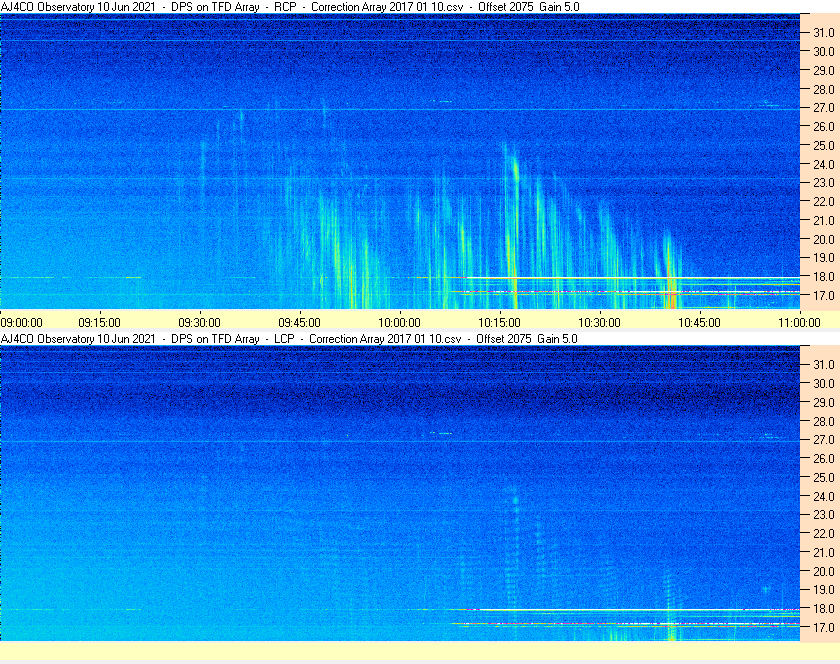Click the 22.0 frequency label in LCP plot
Viewport: 840px width, 664px height.
tap(824, 534)
